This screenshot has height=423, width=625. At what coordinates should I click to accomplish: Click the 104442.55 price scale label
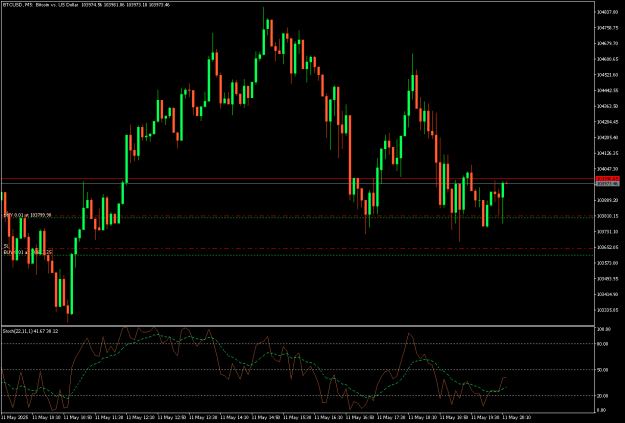[607, 91]
